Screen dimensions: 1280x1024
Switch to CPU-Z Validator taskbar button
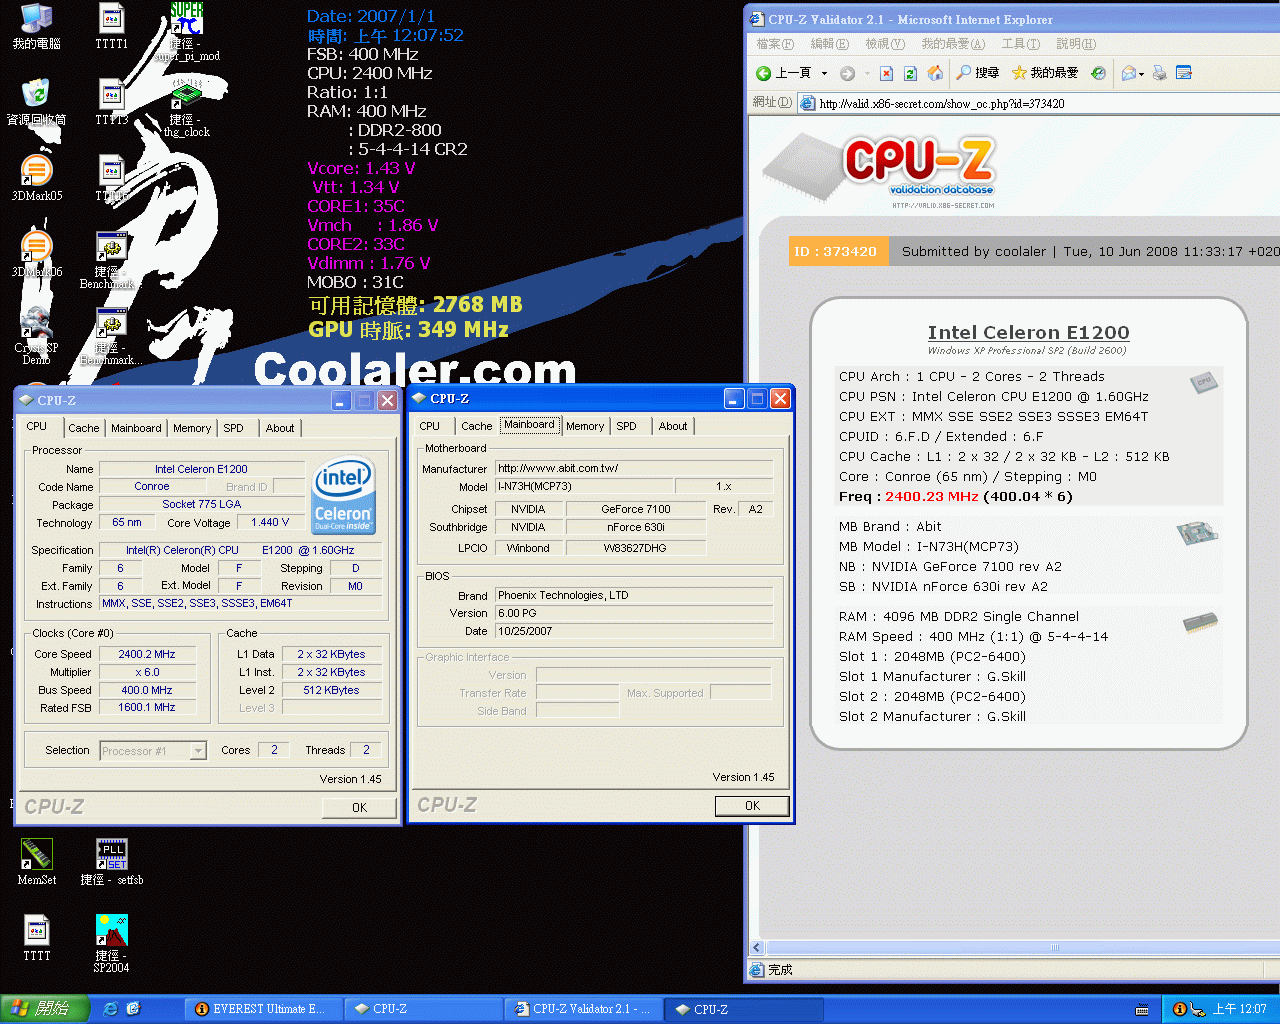[x=582, y=1009]
